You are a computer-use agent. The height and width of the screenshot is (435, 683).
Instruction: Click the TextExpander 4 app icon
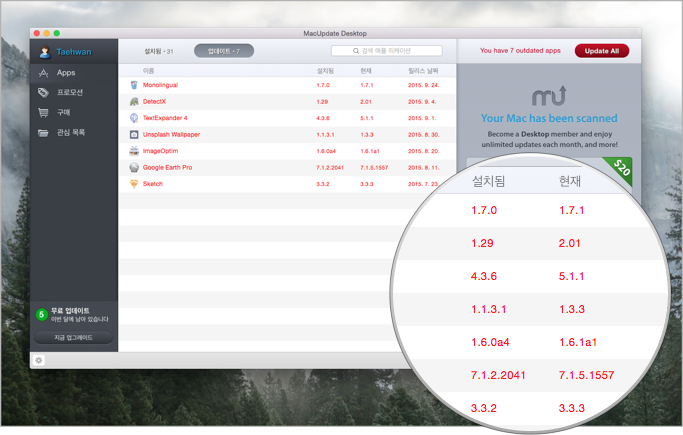[134, 118]
